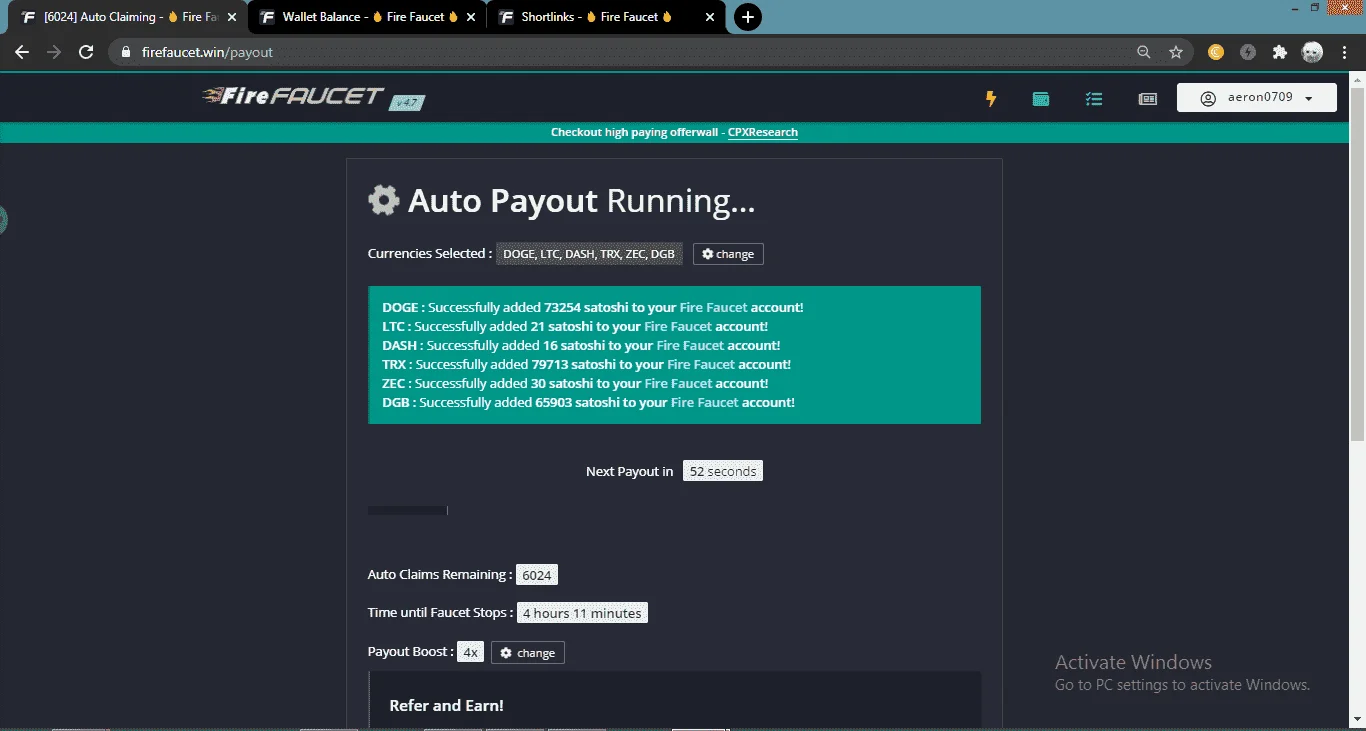This screenshot has height=731, width=1366.
Task: Click the Chrome profile avatar icon
Action: [1312, 52]
